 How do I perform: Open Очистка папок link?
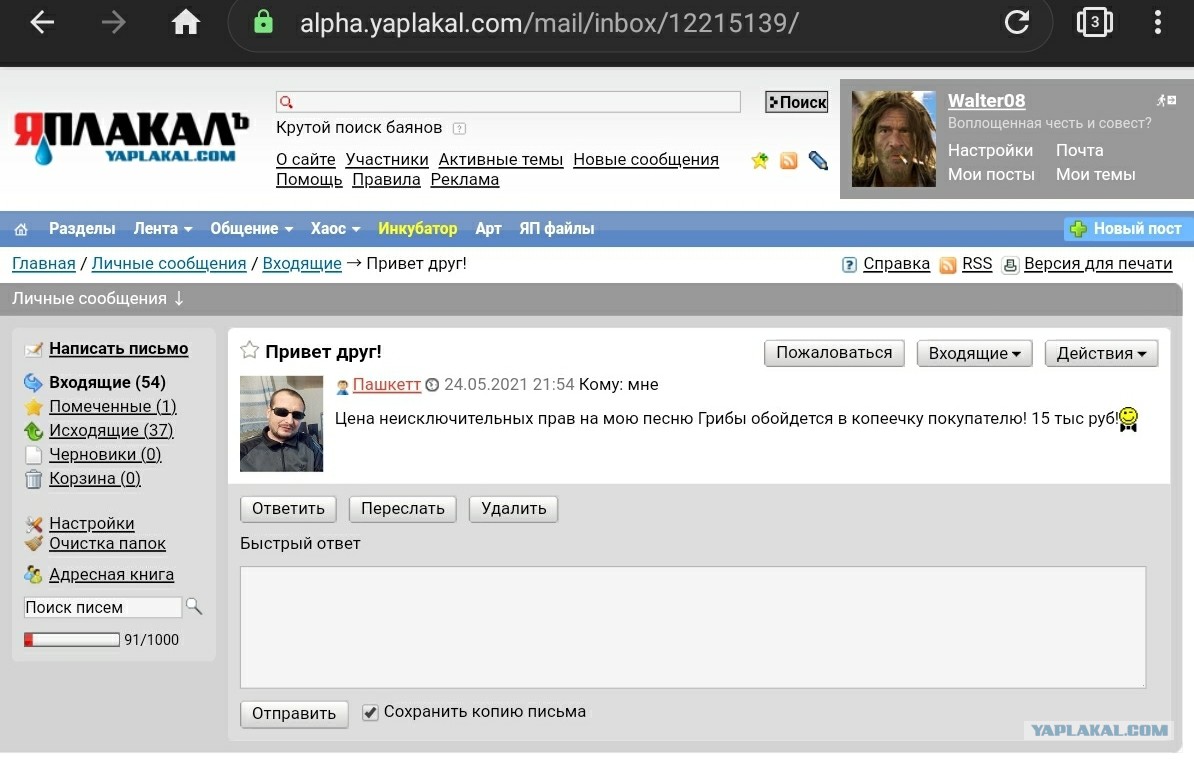tap(107, 544)
